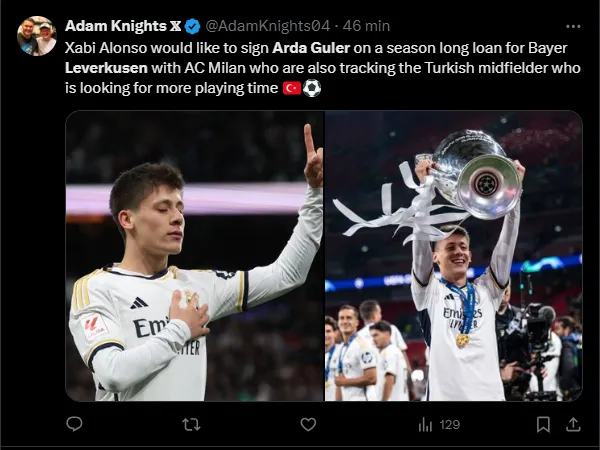Click the Turkish flag emoji
600x450 pixels.
(x=292, y=88)
